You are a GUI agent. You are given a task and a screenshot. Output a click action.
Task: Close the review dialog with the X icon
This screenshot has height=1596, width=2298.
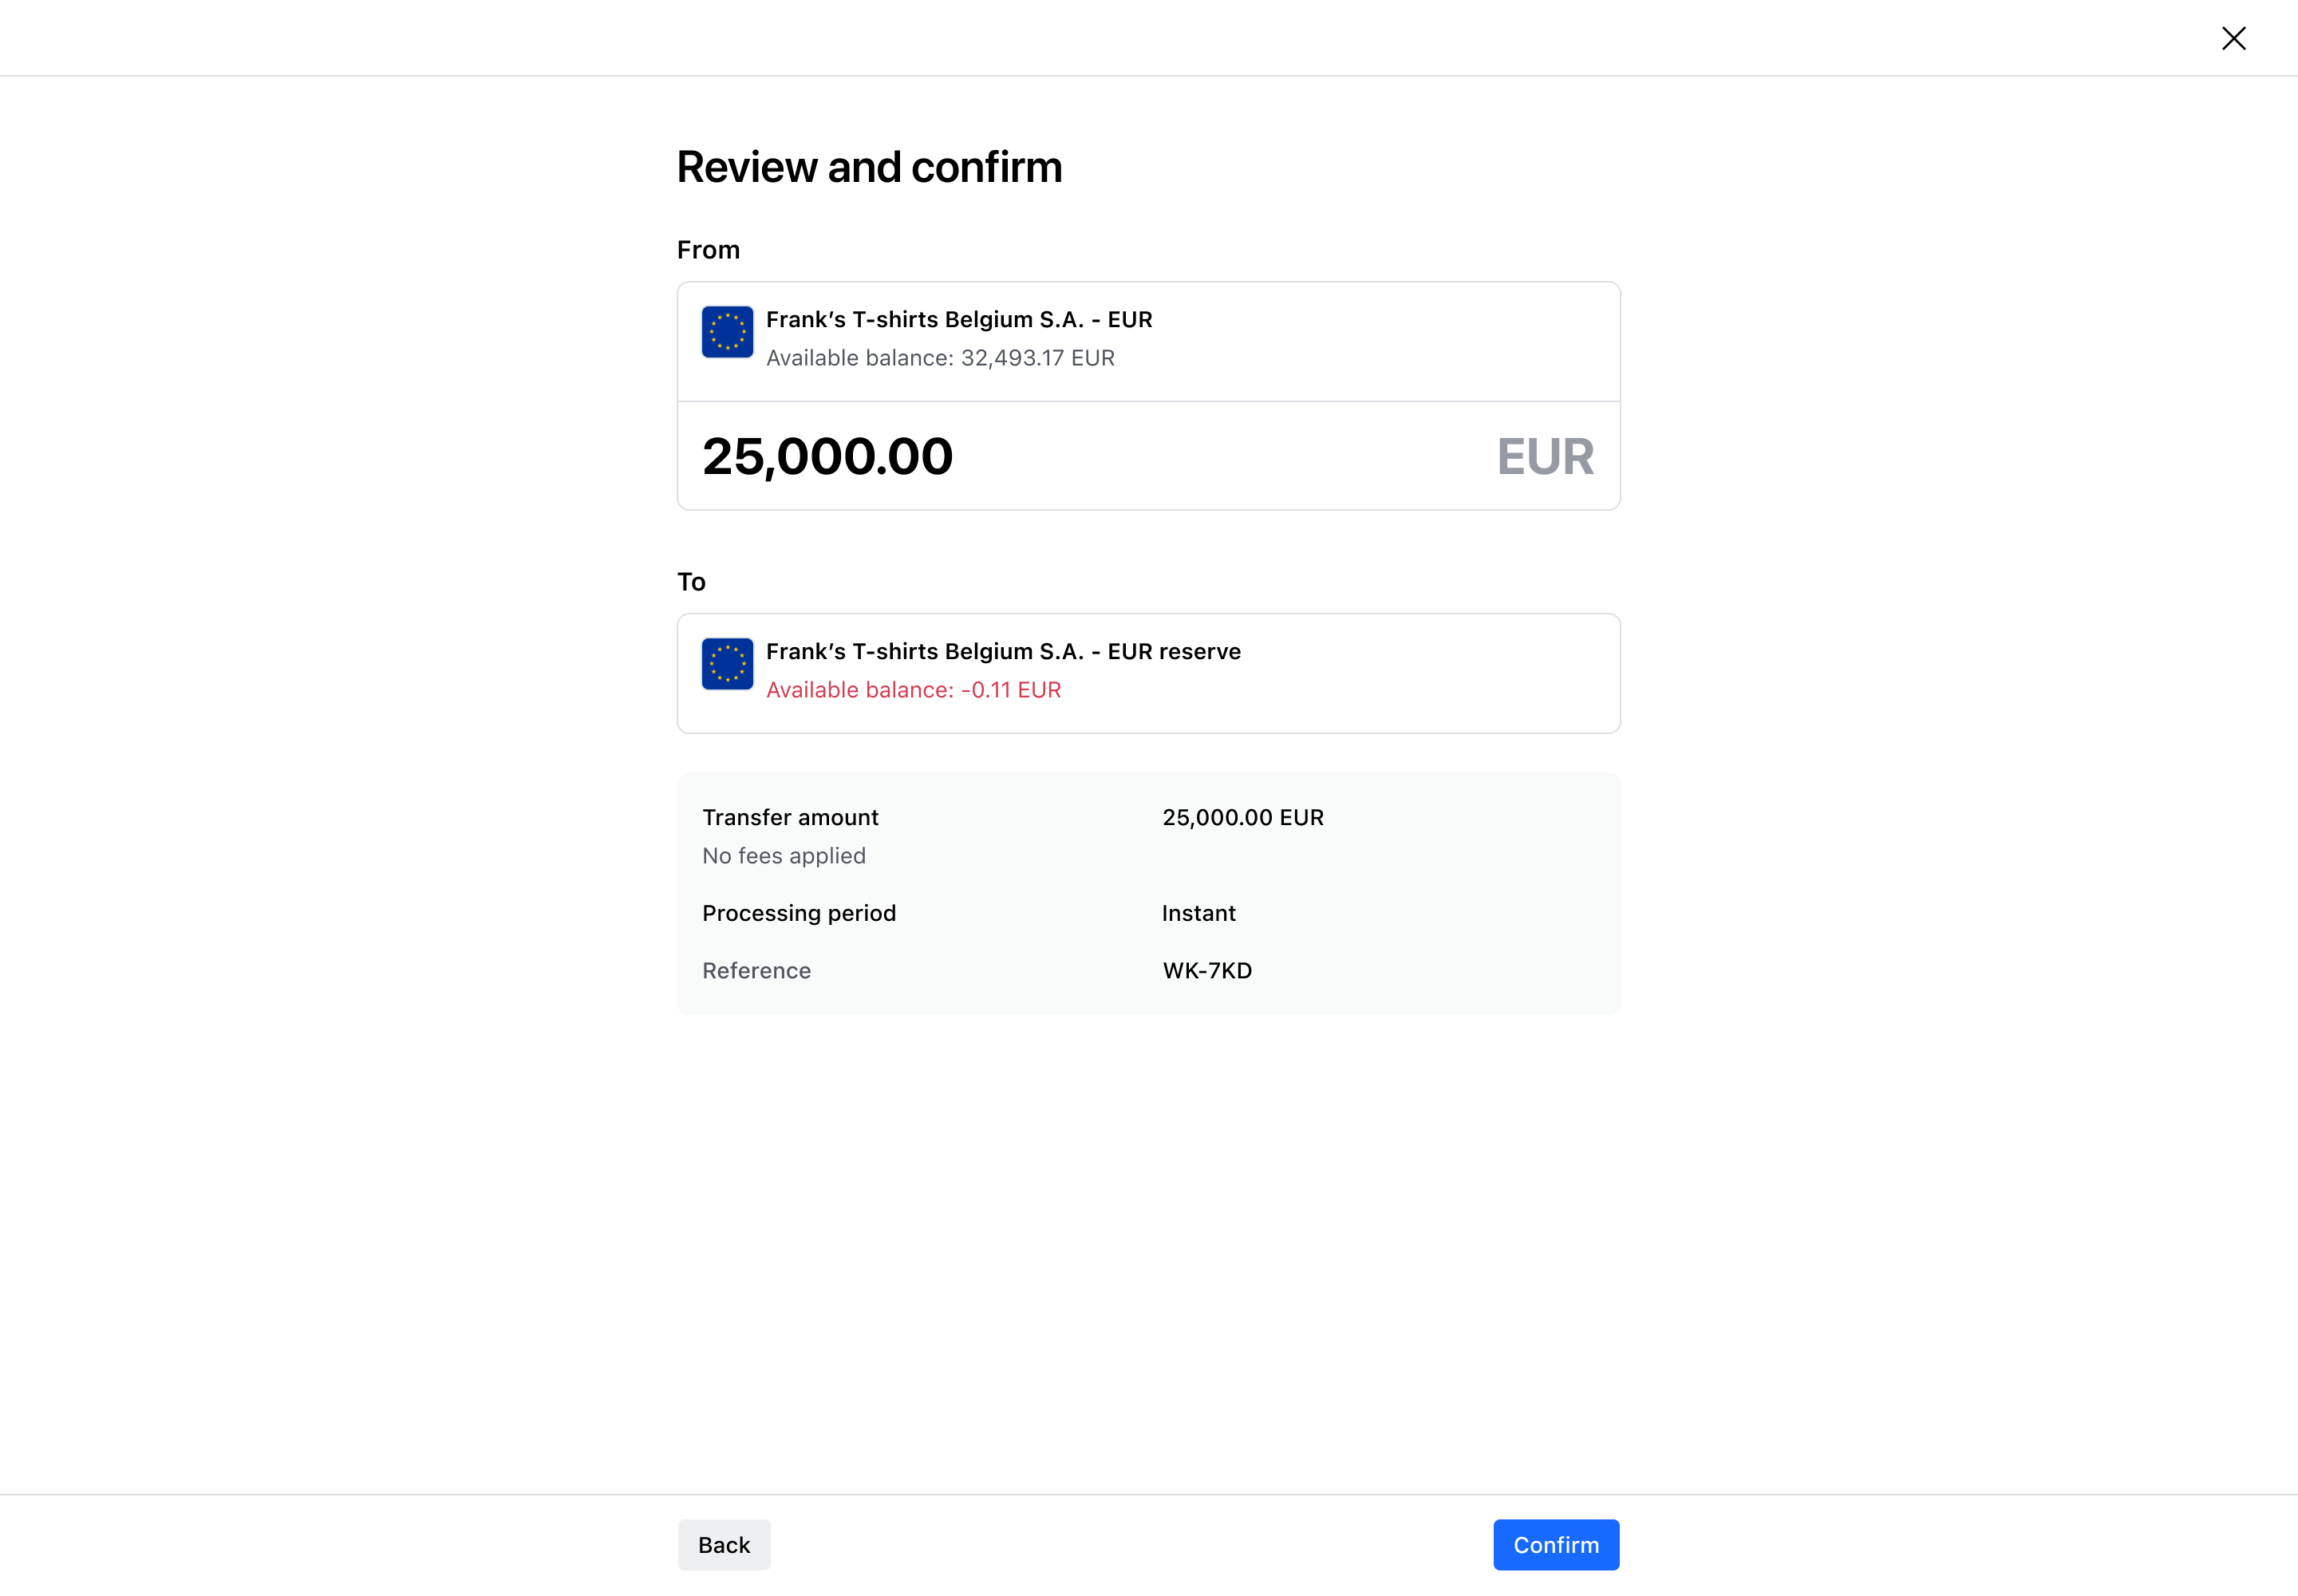point(2233,38)
